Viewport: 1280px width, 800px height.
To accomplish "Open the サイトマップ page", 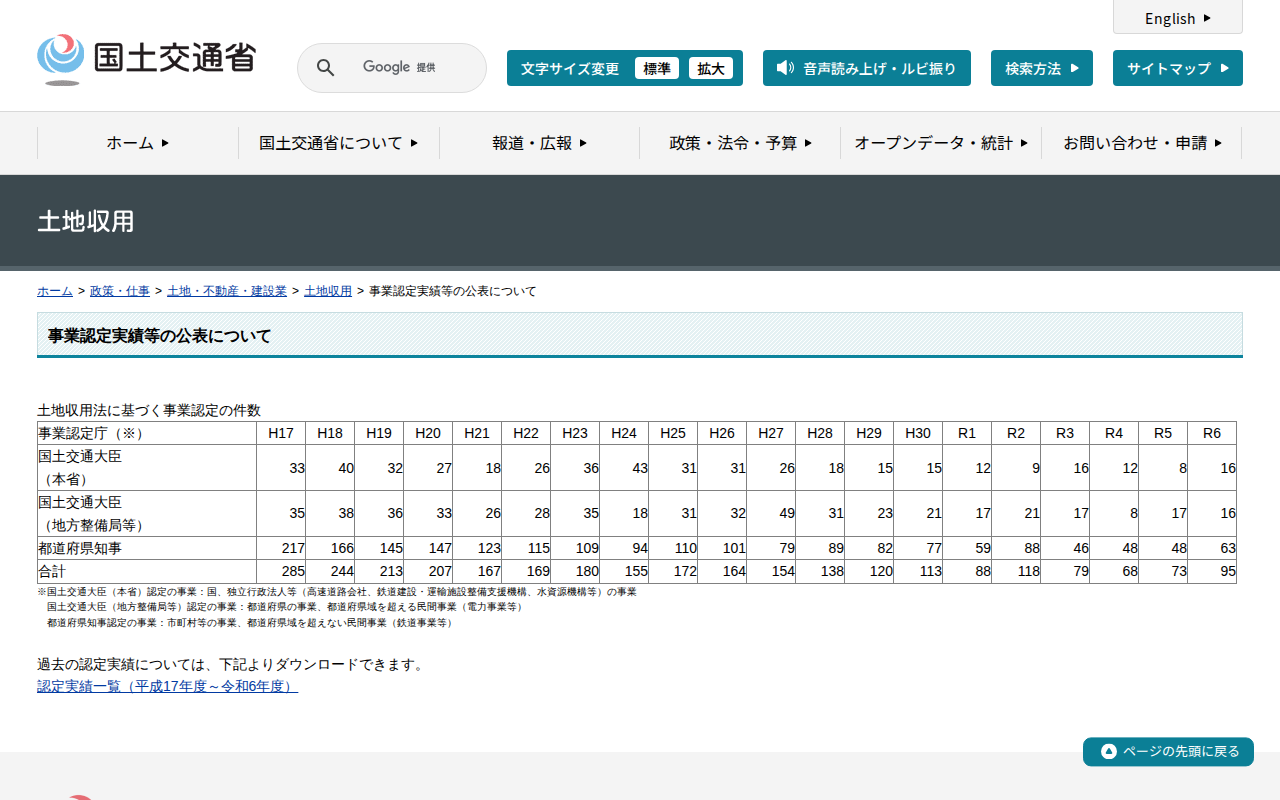I will click(x=1177, y=68).
